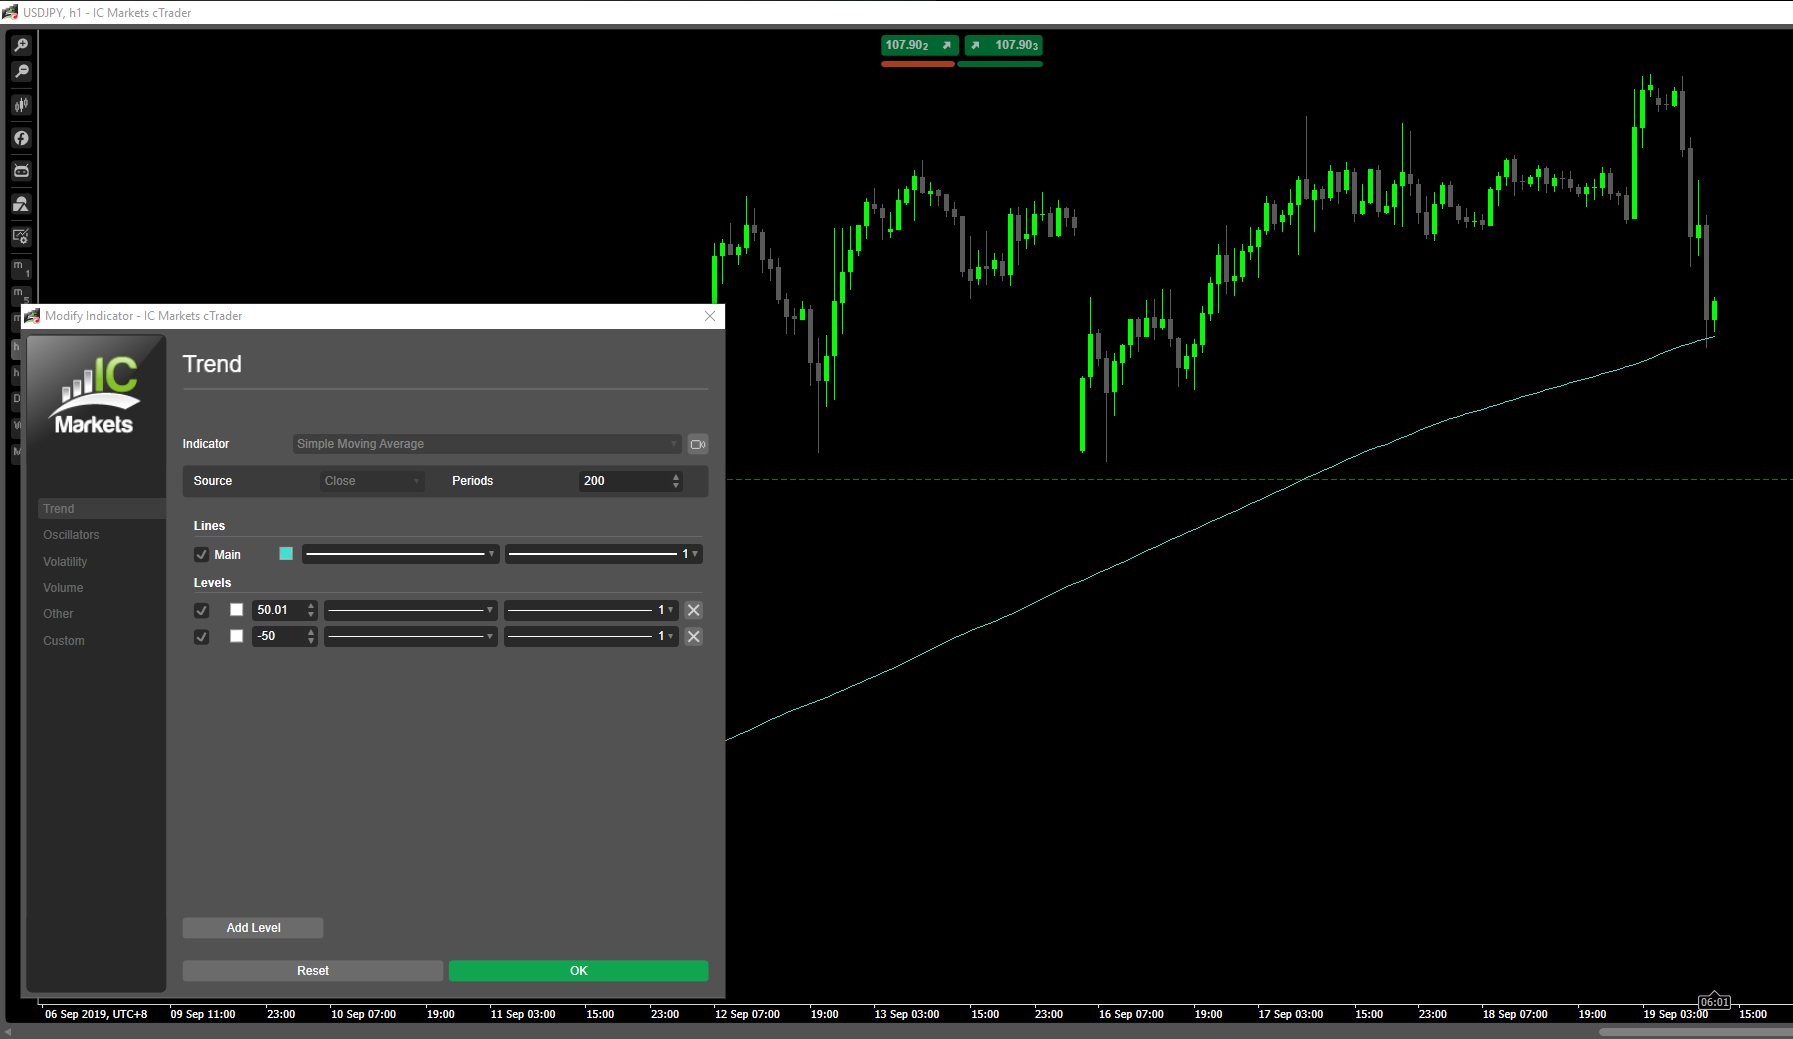This screenshot has width=1793, height=1039.
Task: Open chart settings icon
Action: [20, 236]
